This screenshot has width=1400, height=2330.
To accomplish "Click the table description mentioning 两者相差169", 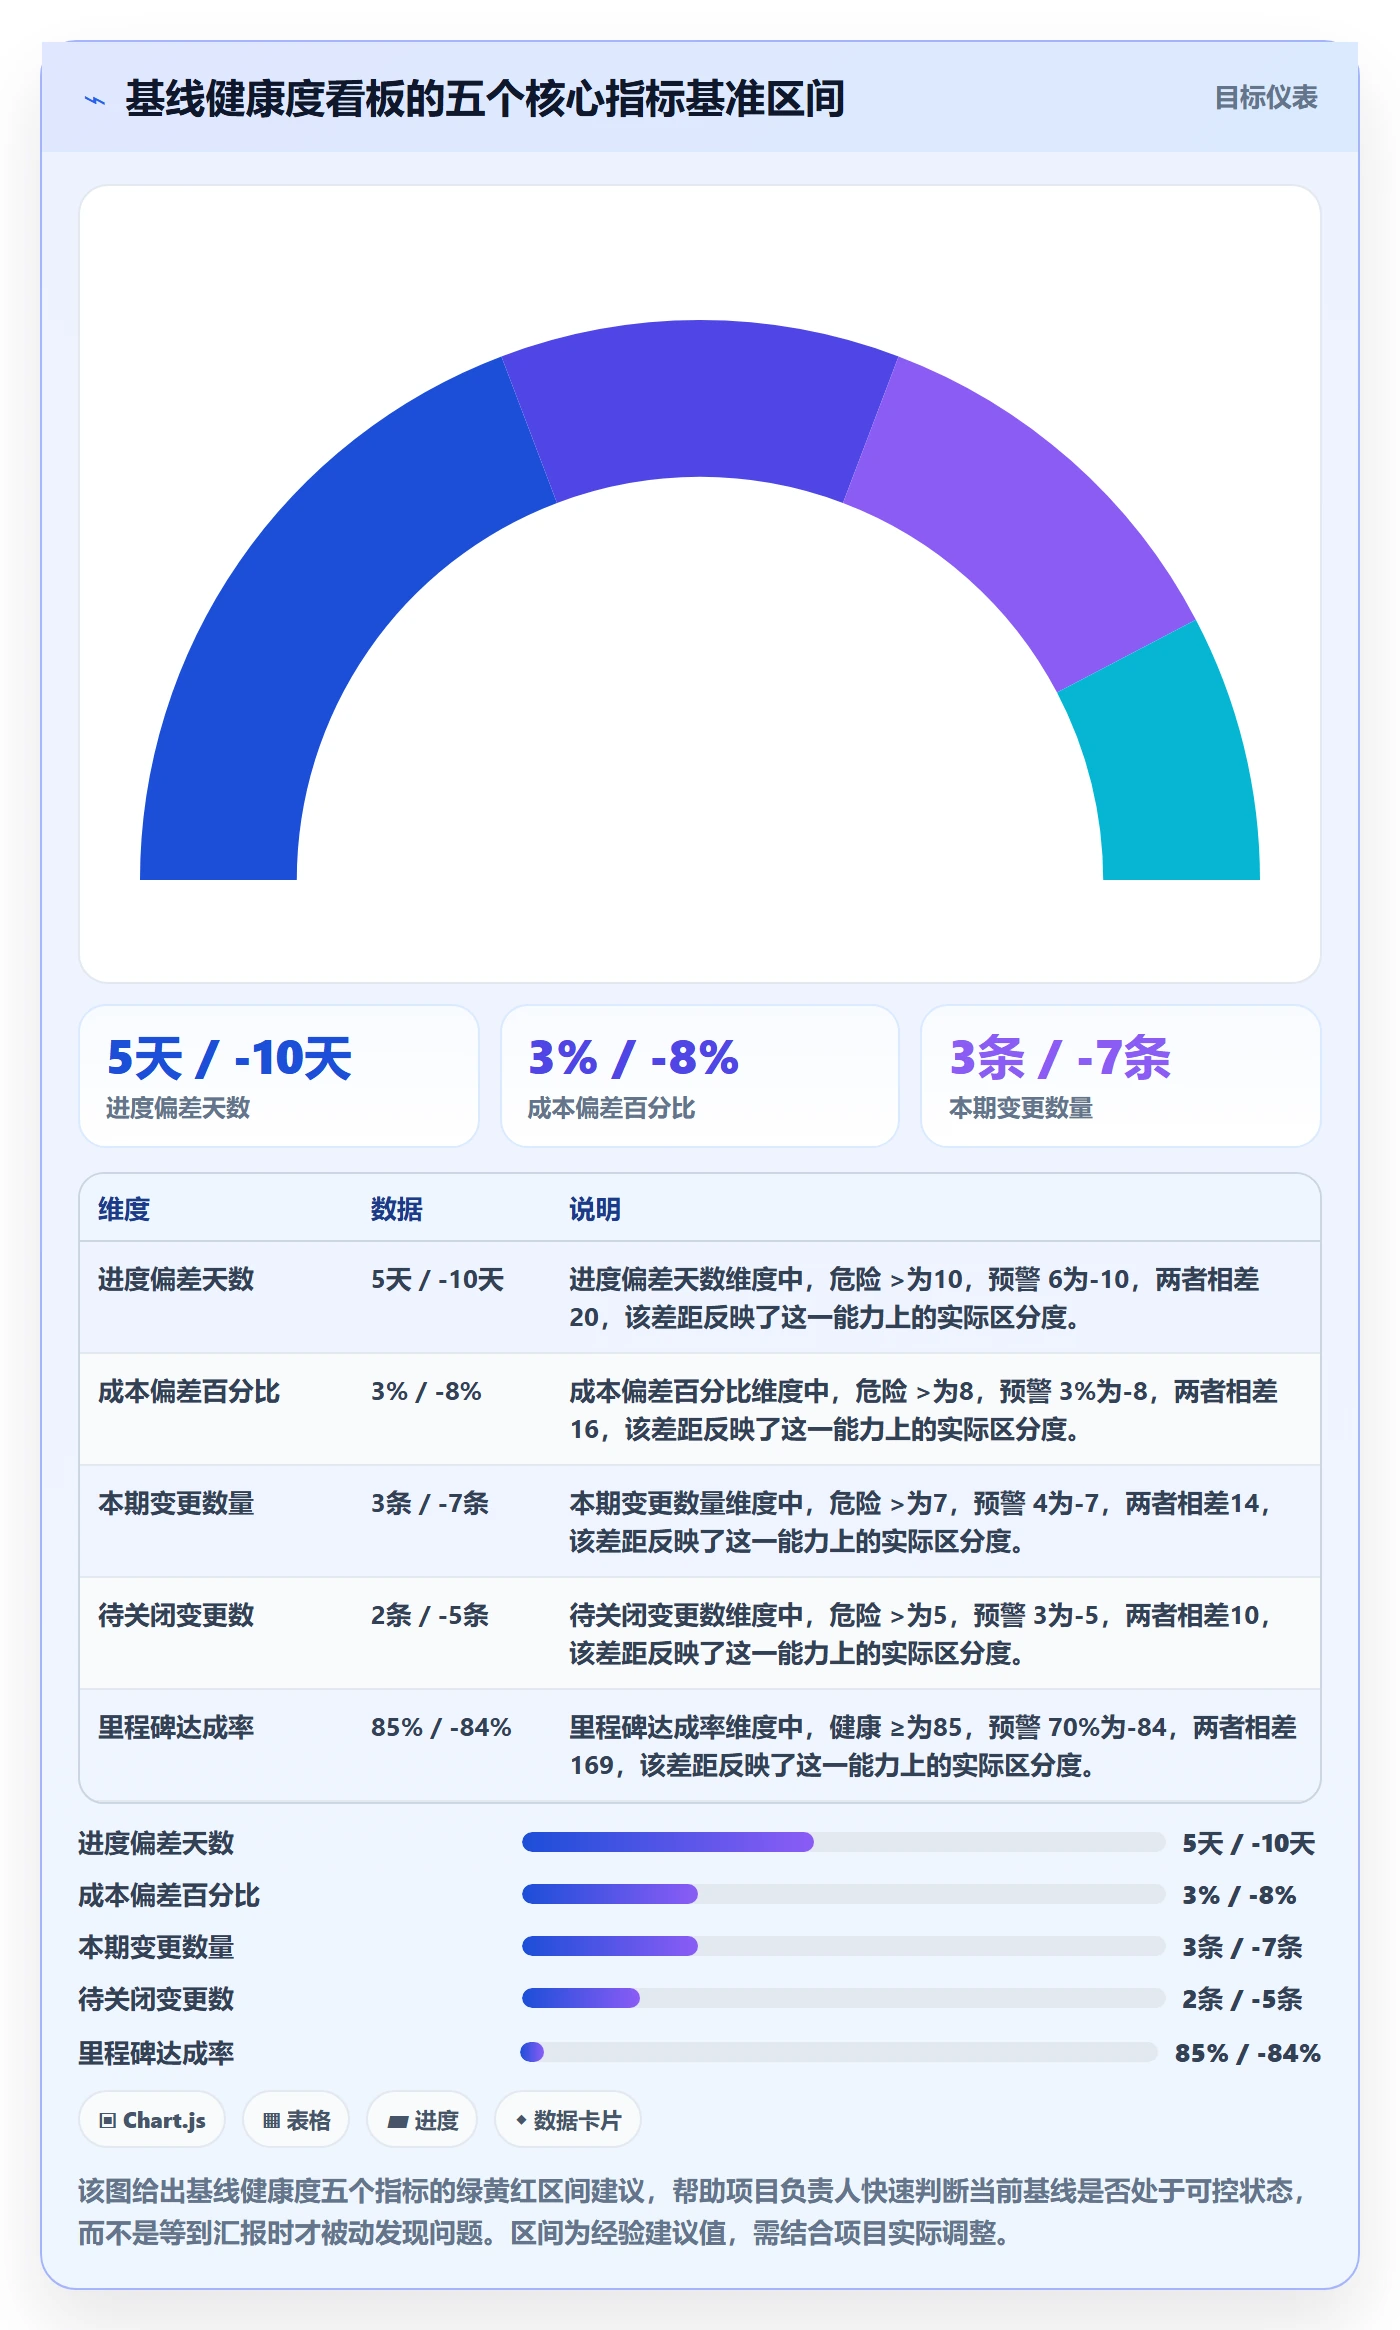I will [934, 1746].
